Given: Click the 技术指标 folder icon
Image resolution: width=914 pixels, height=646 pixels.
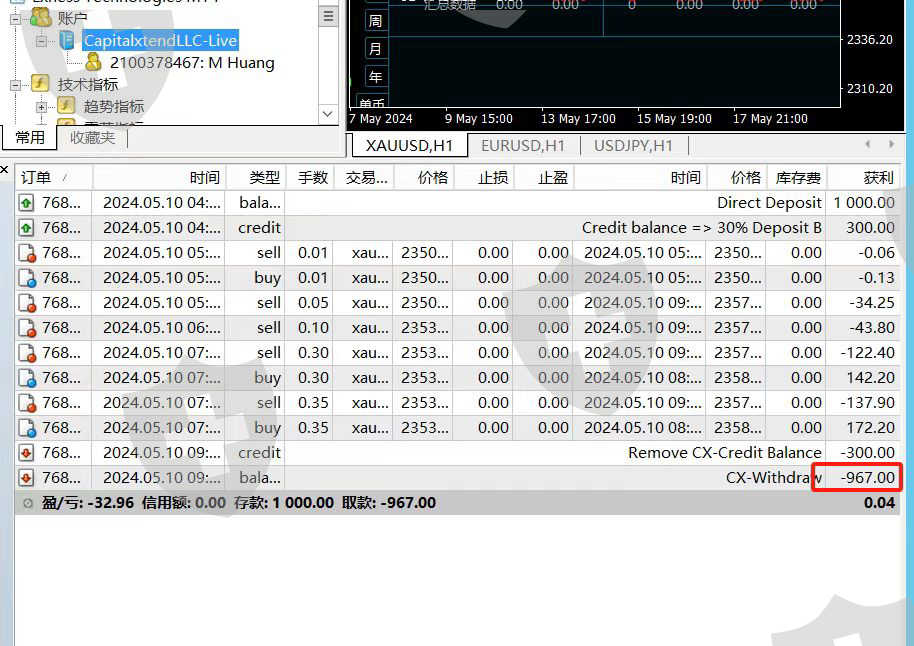Looking at the screenshot, I should (40, 84).
